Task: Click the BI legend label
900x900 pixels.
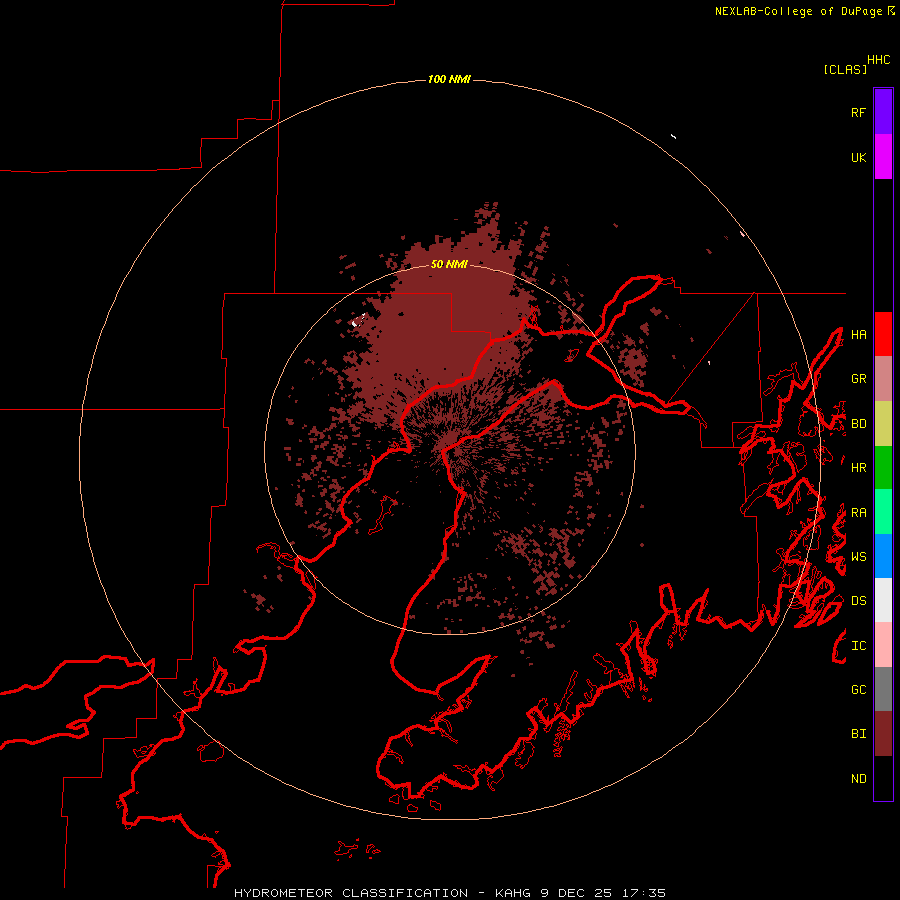Action: coord(858,734)
